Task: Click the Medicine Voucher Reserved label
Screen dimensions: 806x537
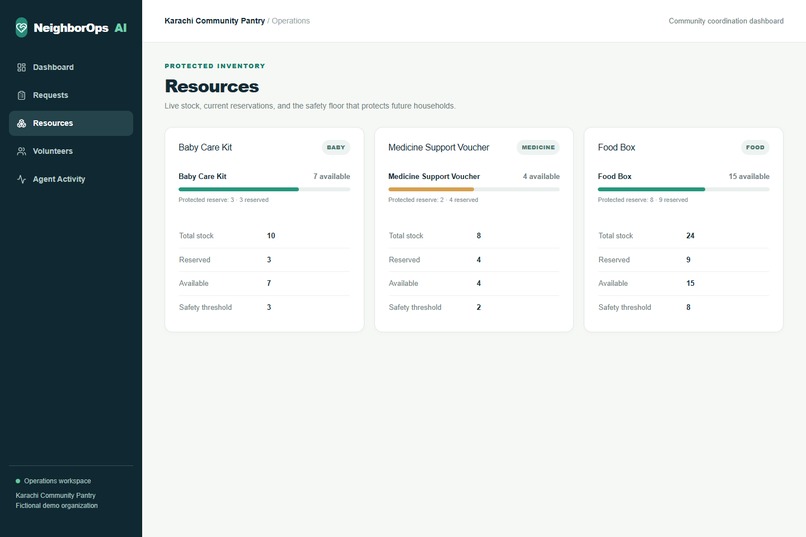Action: tap(404, 260)
